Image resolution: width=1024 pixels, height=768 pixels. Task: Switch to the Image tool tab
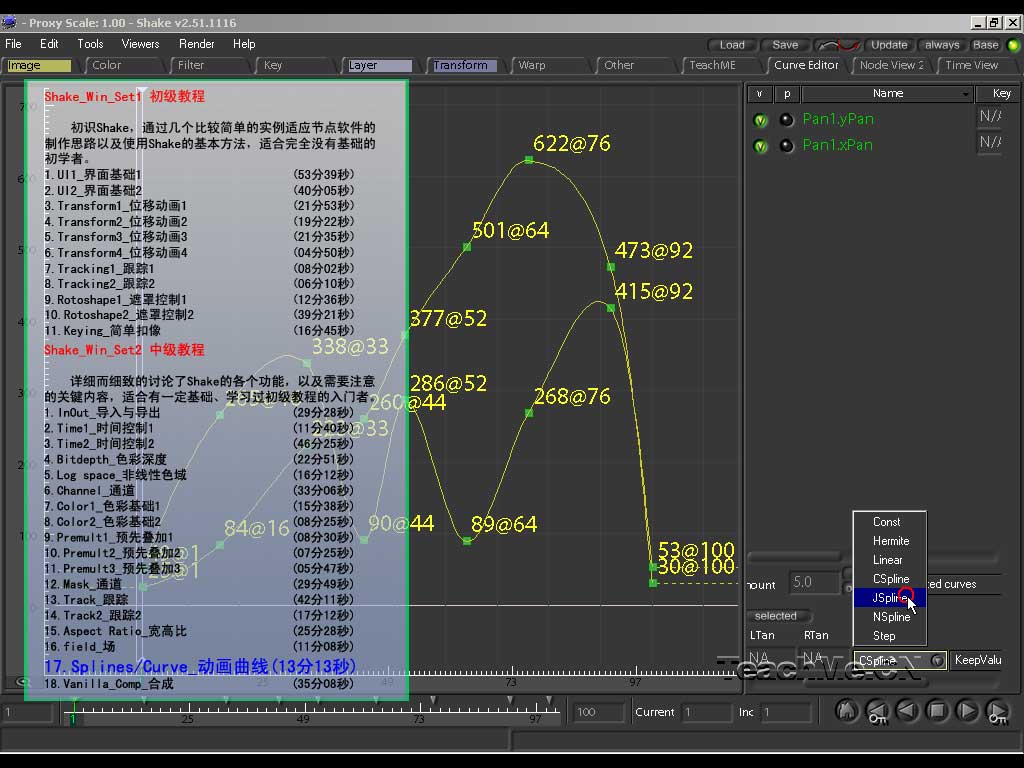(x=39, y=65)
